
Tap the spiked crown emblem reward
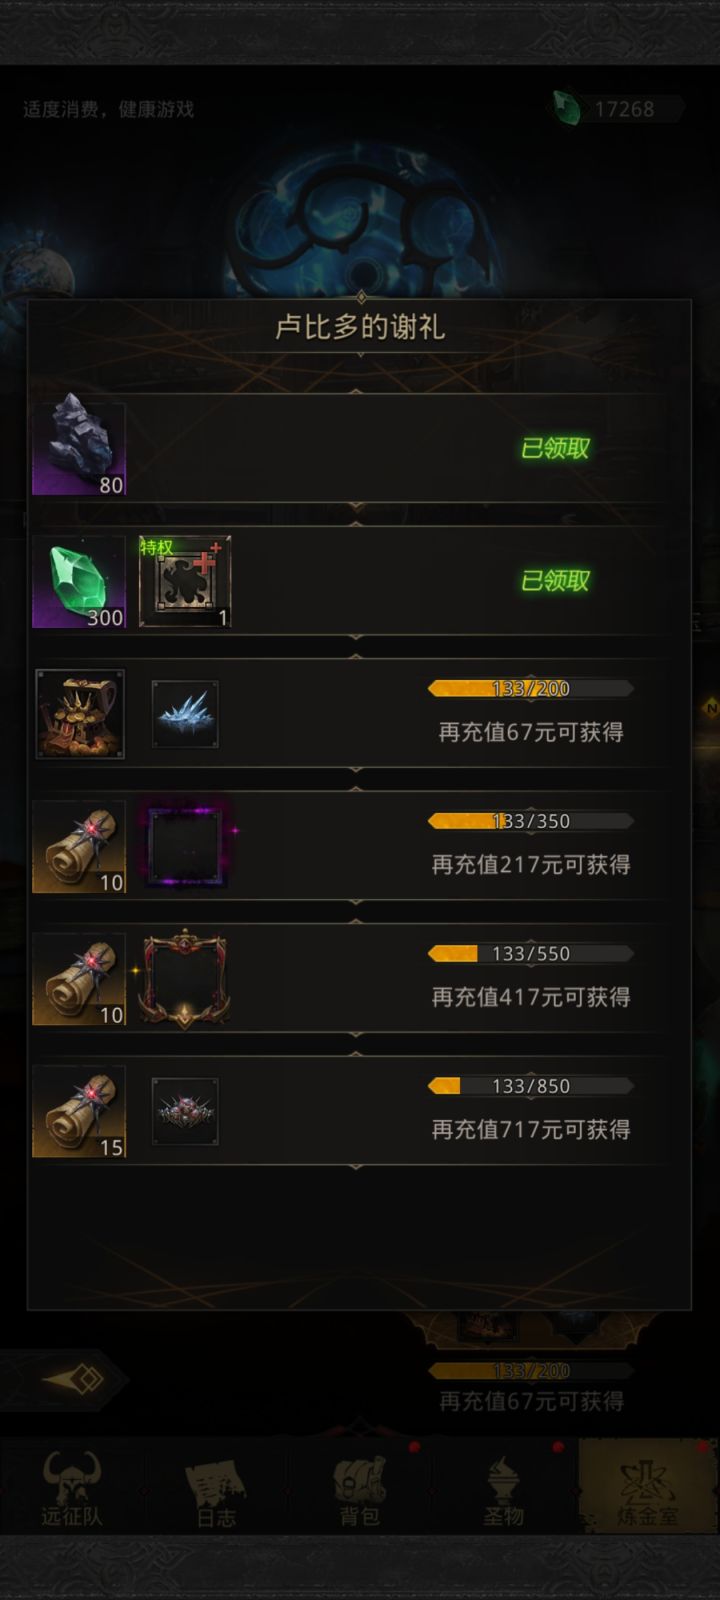(x=185, y=1112)
